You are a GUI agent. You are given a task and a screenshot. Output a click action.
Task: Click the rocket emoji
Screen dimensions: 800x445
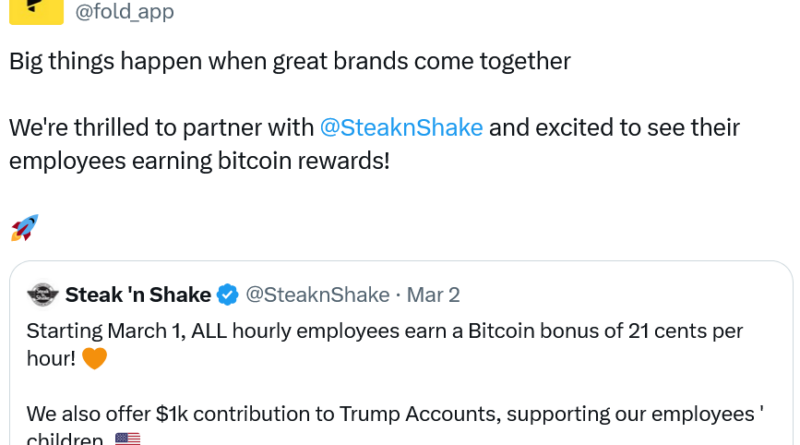point(24,228)
